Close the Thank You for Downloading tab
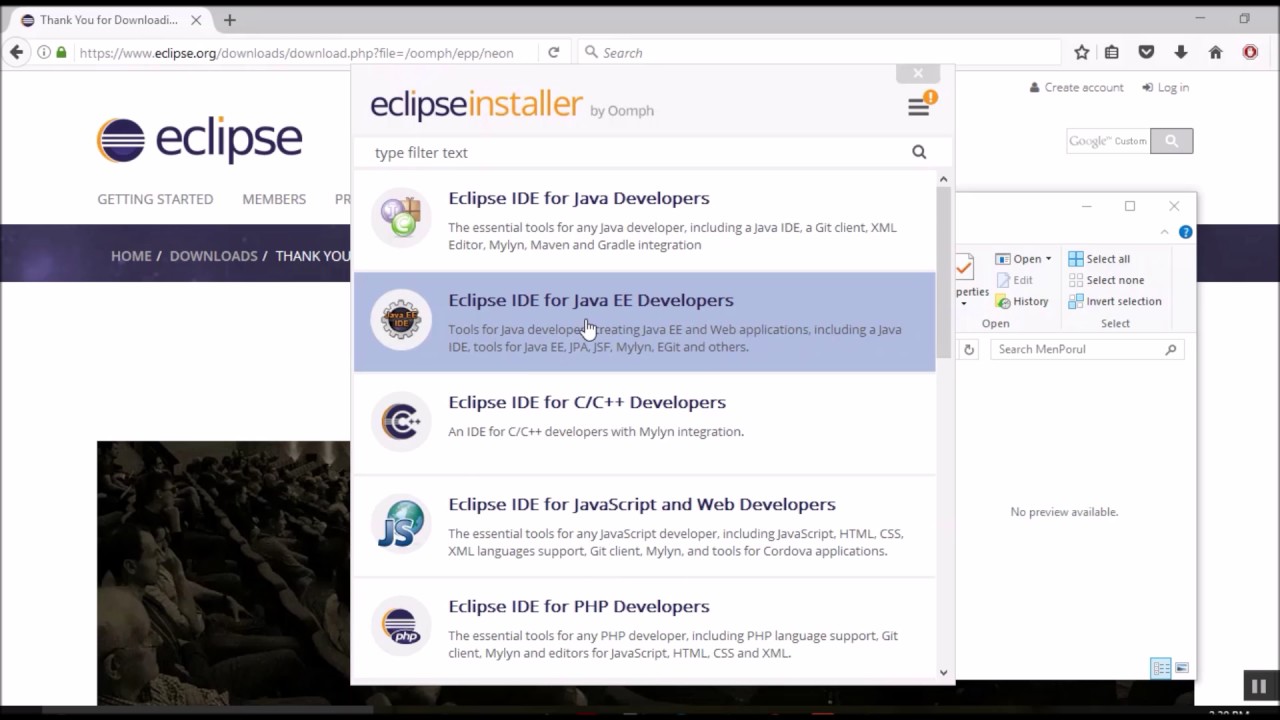The height and width of the screenshot is (720, 1280). tap(196, 20)
